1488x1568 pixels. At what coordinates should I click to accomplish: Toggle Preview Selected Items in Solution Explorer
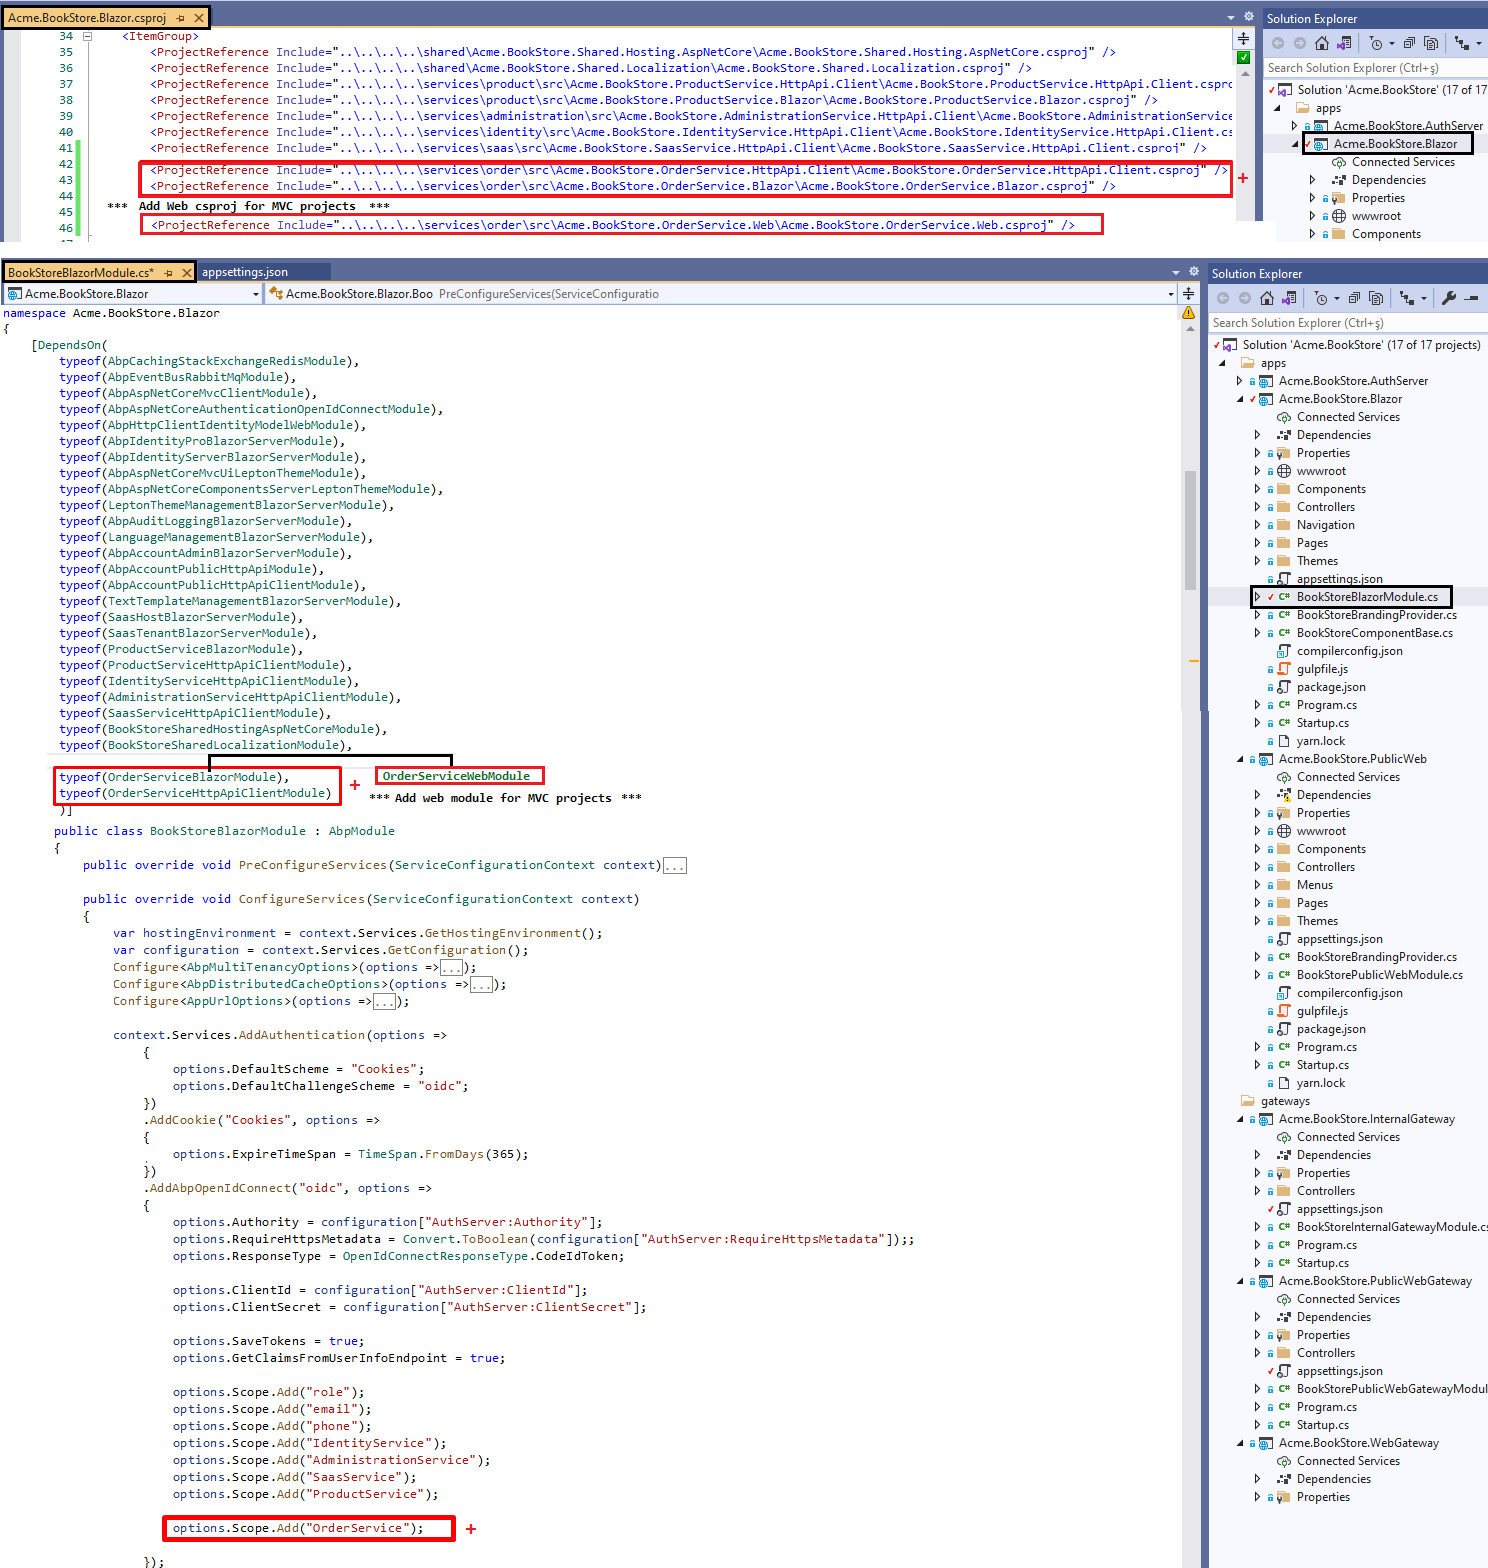point(1471,298)
